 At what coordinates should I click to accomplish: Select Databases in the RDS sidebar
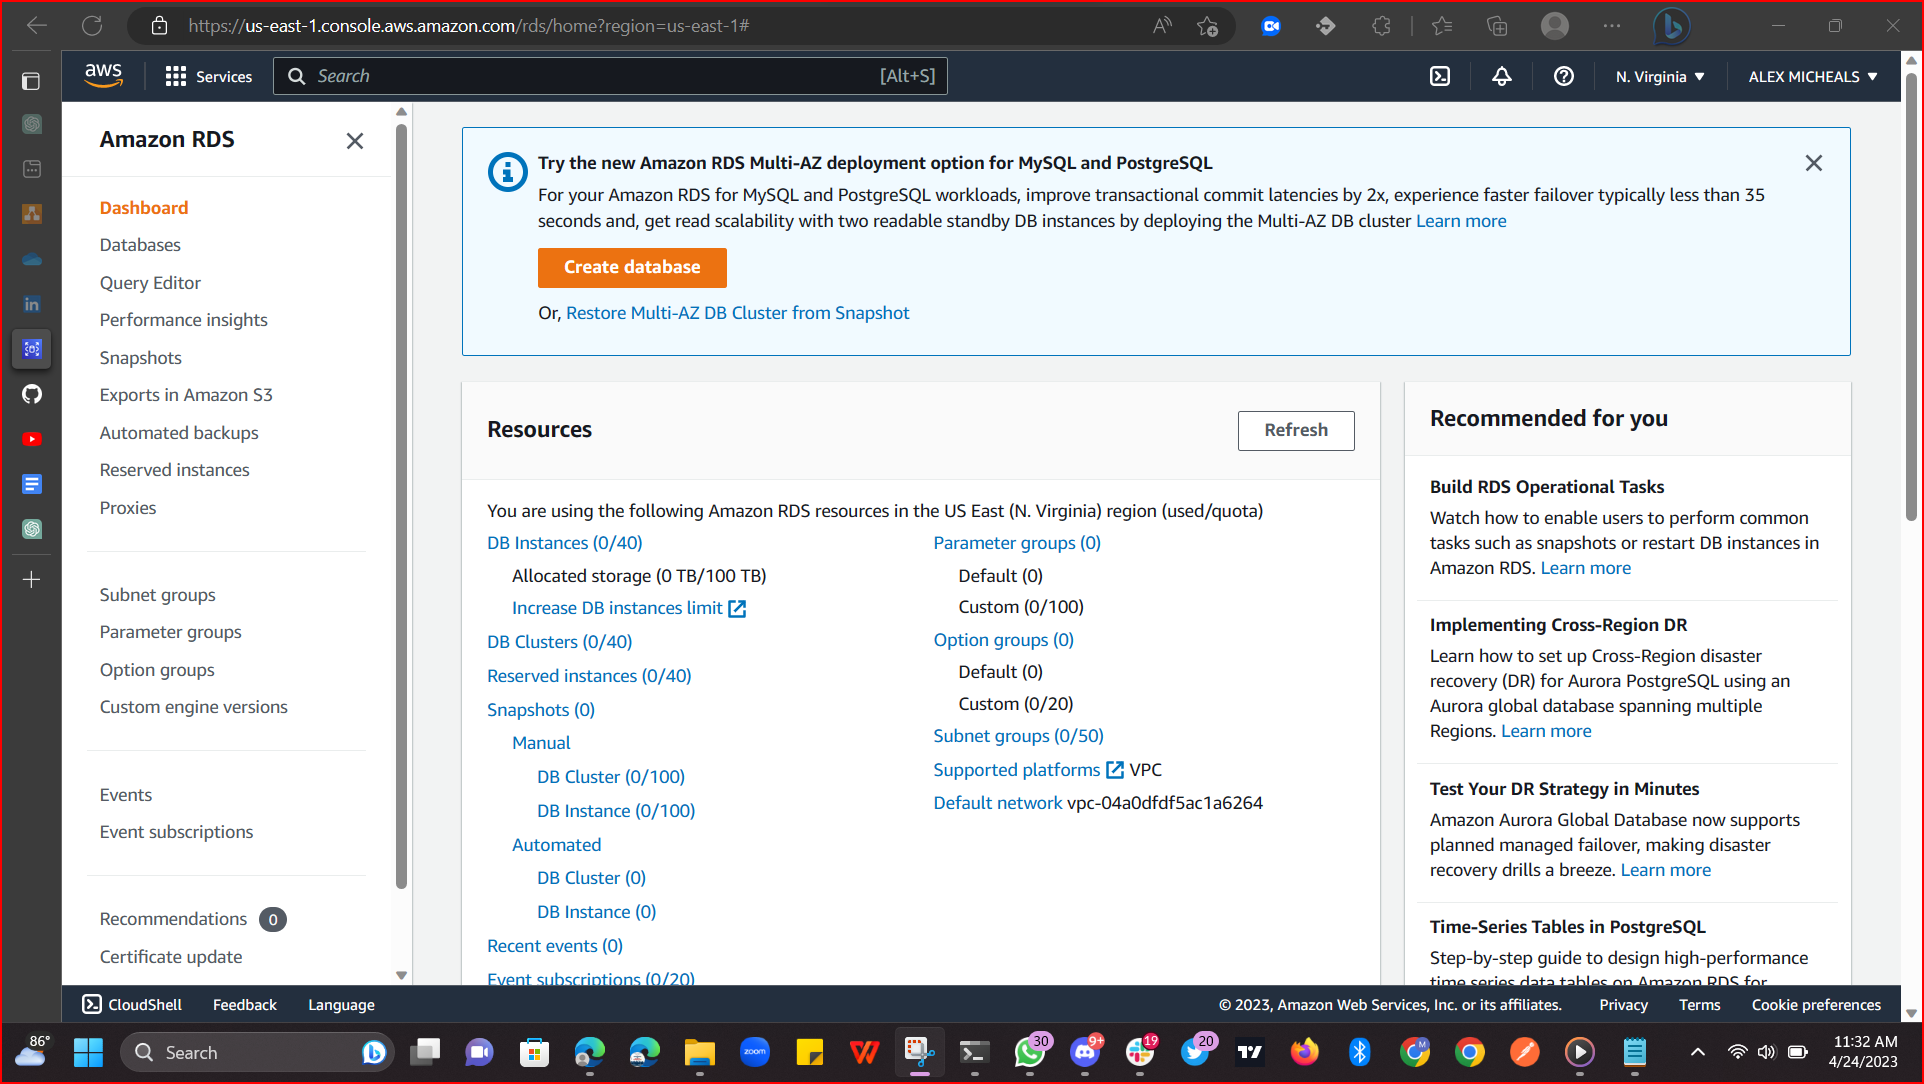click(139, 244)
